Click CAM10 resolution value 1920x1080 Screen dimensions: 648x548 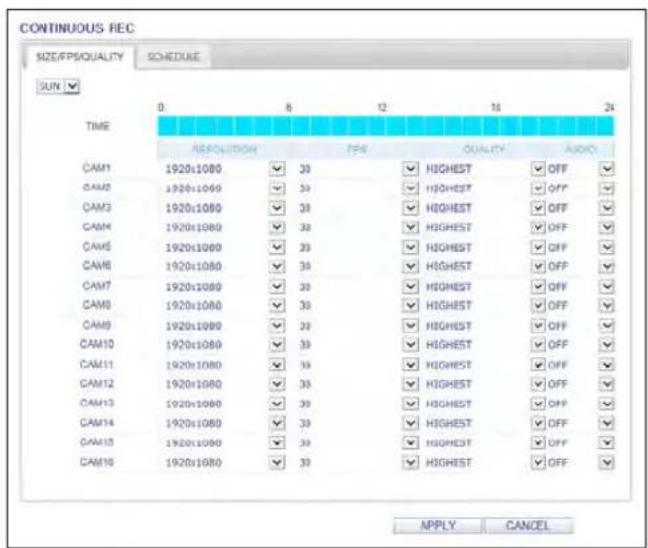pyautogui.click(x=193, y=345)
